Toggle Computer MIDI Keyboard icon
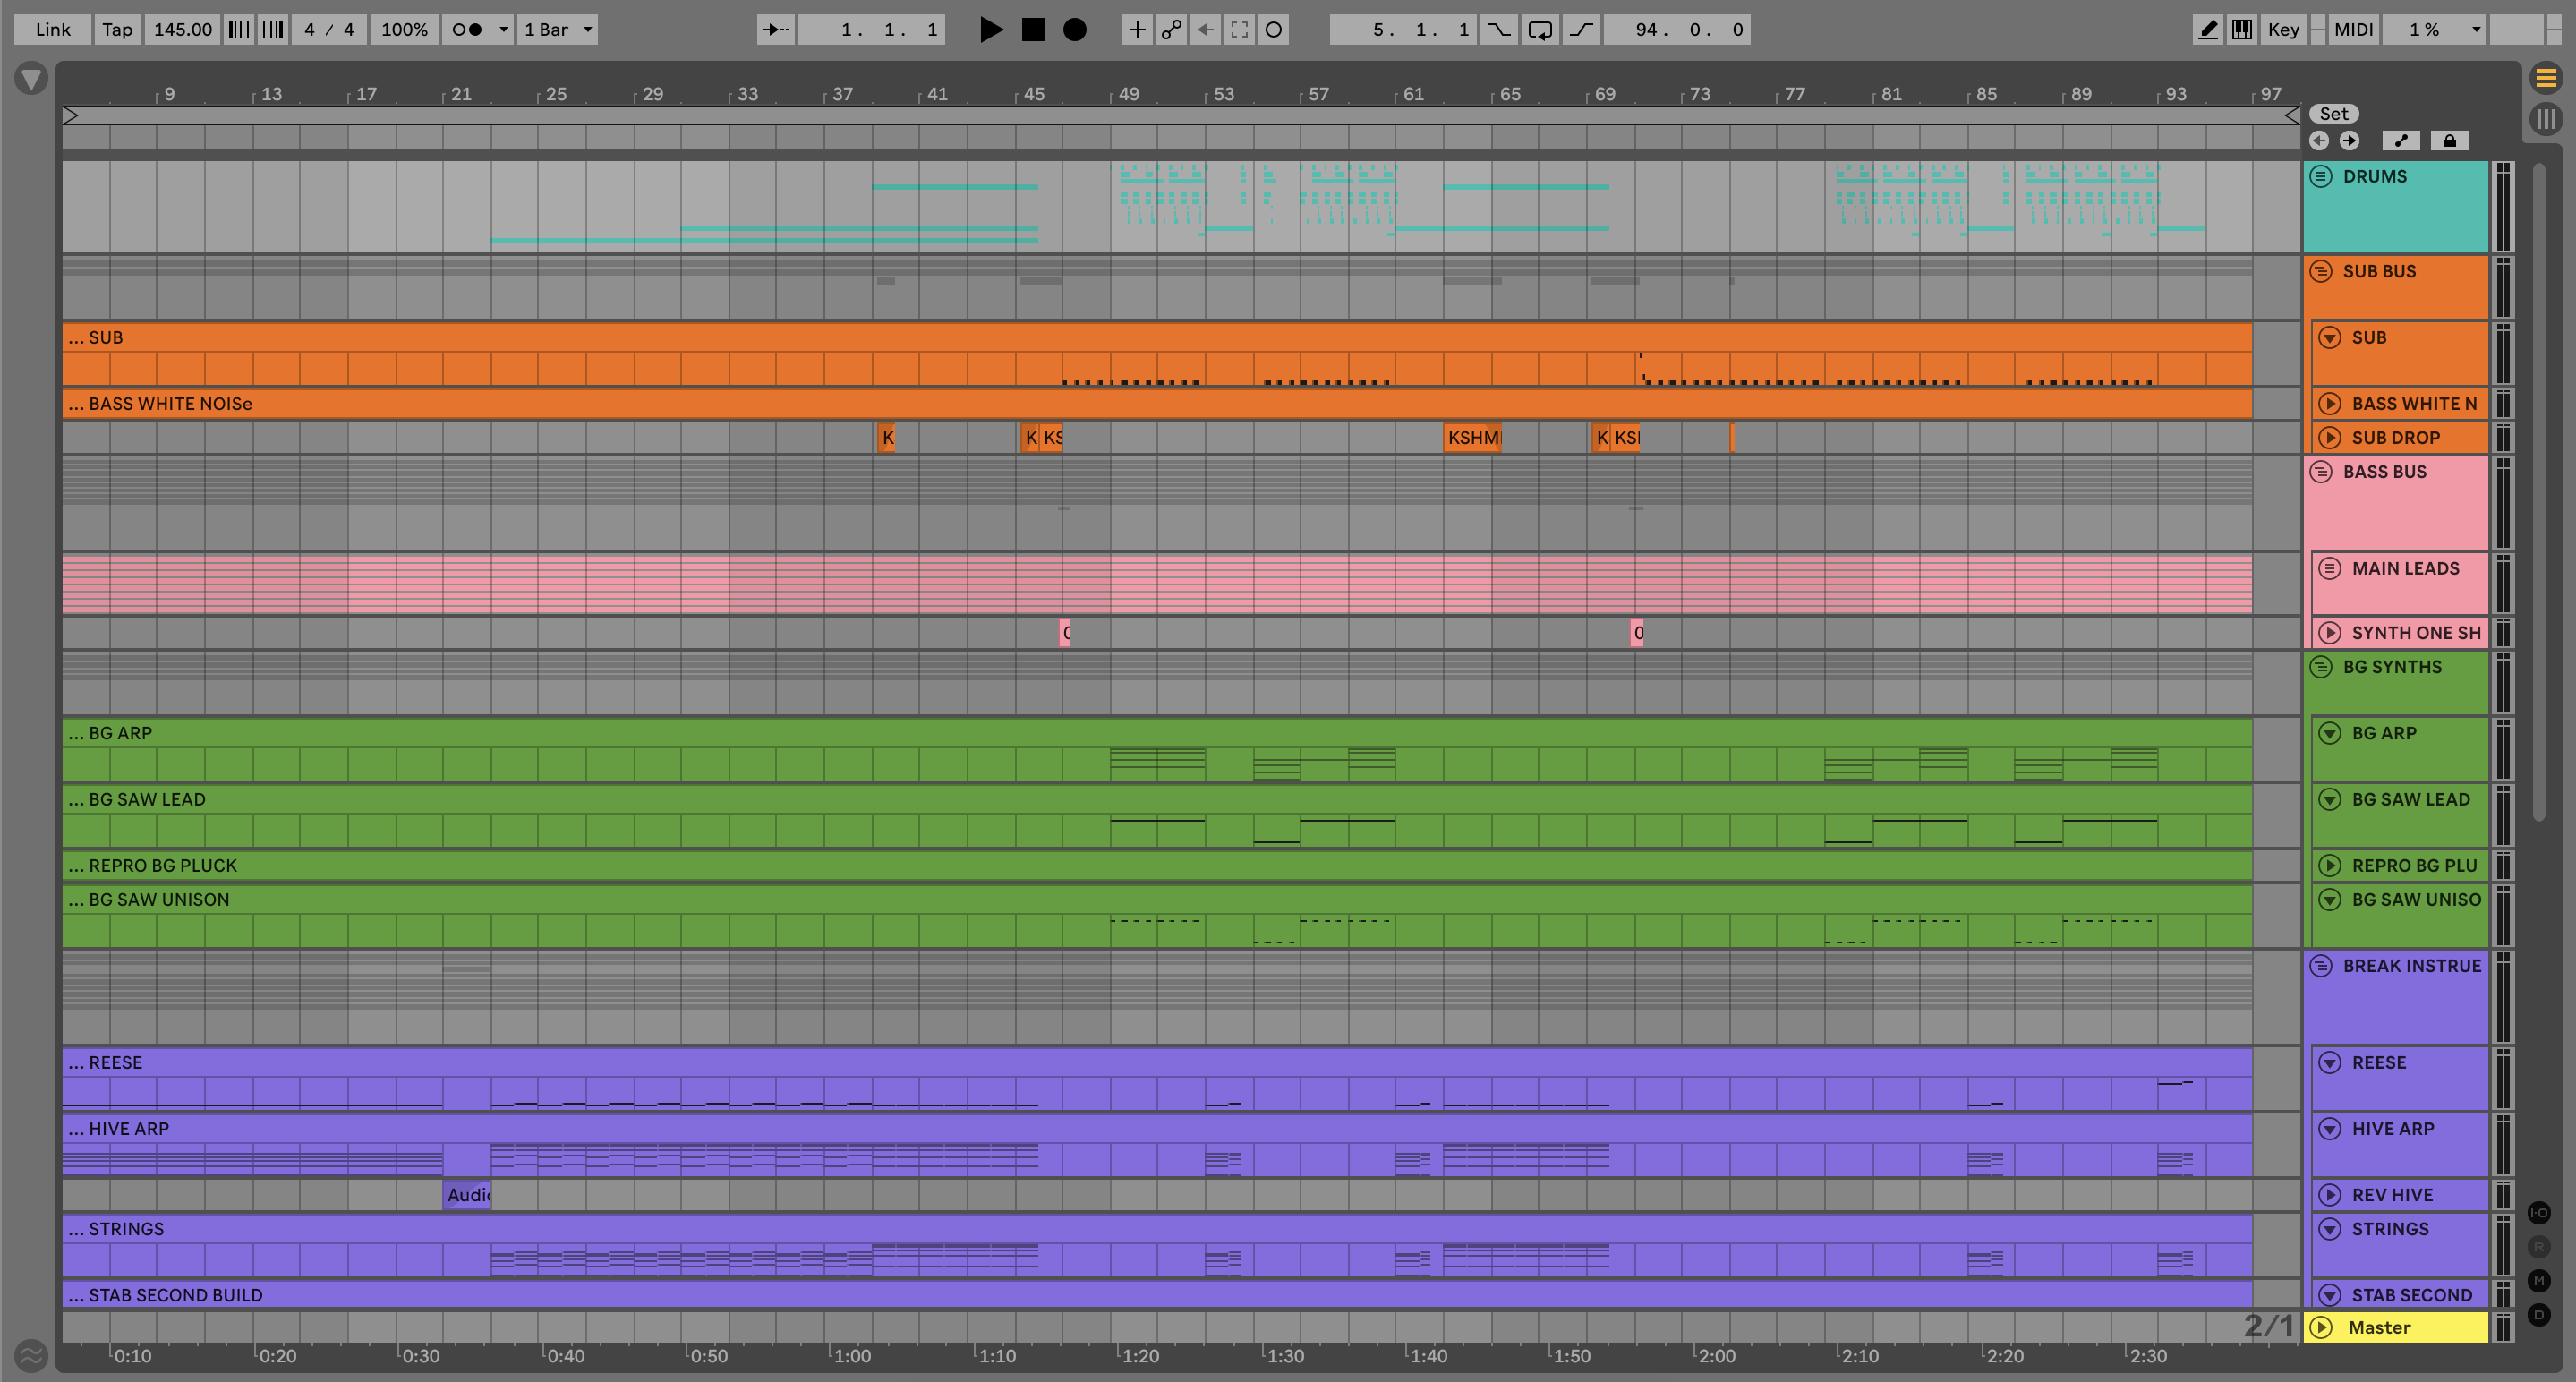The image size is (2576, 1382). click(x=2242, y=29)
